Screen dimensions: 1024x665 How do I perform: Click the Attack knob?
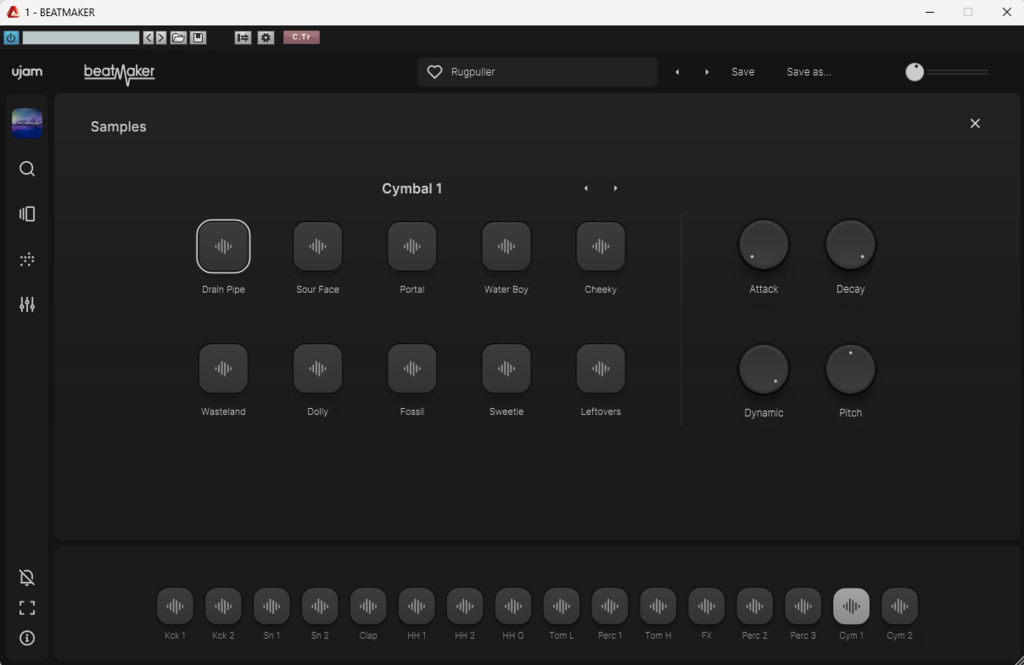763,245
